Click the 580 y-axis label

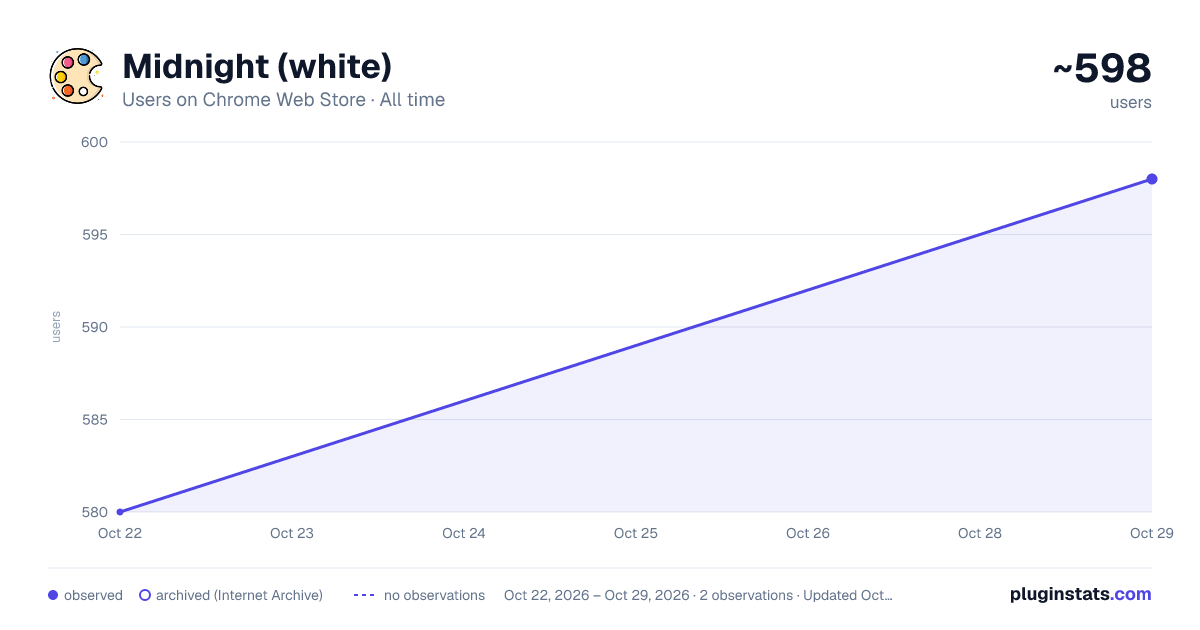94,512
